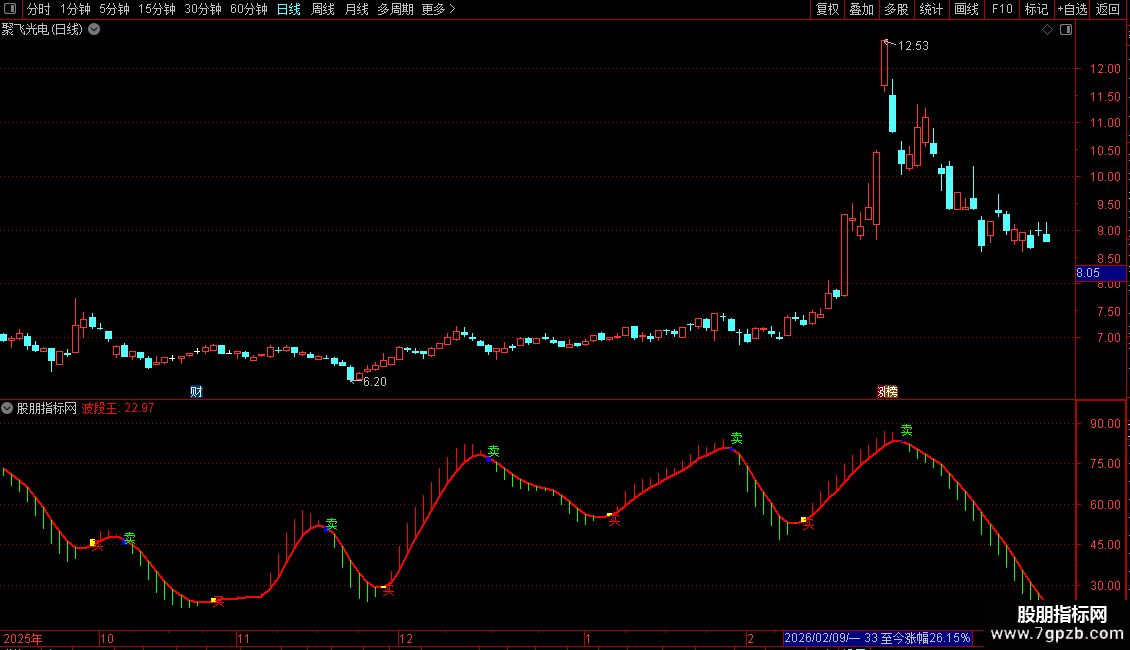Image resolution: width=1130 pixels, height=650 pixels.
Task: Open F10 company info
Action: 1002,9
